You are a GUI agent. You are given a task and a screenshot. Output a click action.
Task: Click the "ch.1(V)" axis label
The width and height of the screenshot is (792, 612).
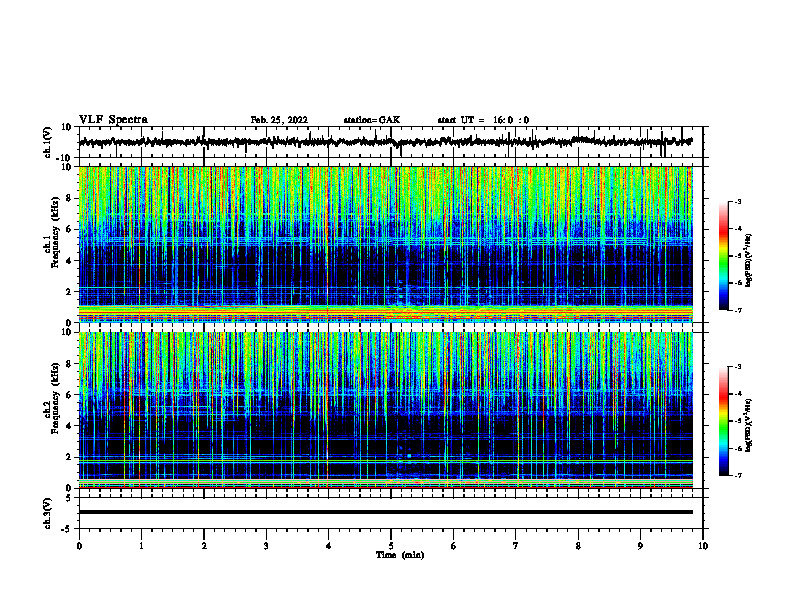[x=49, y=142]
